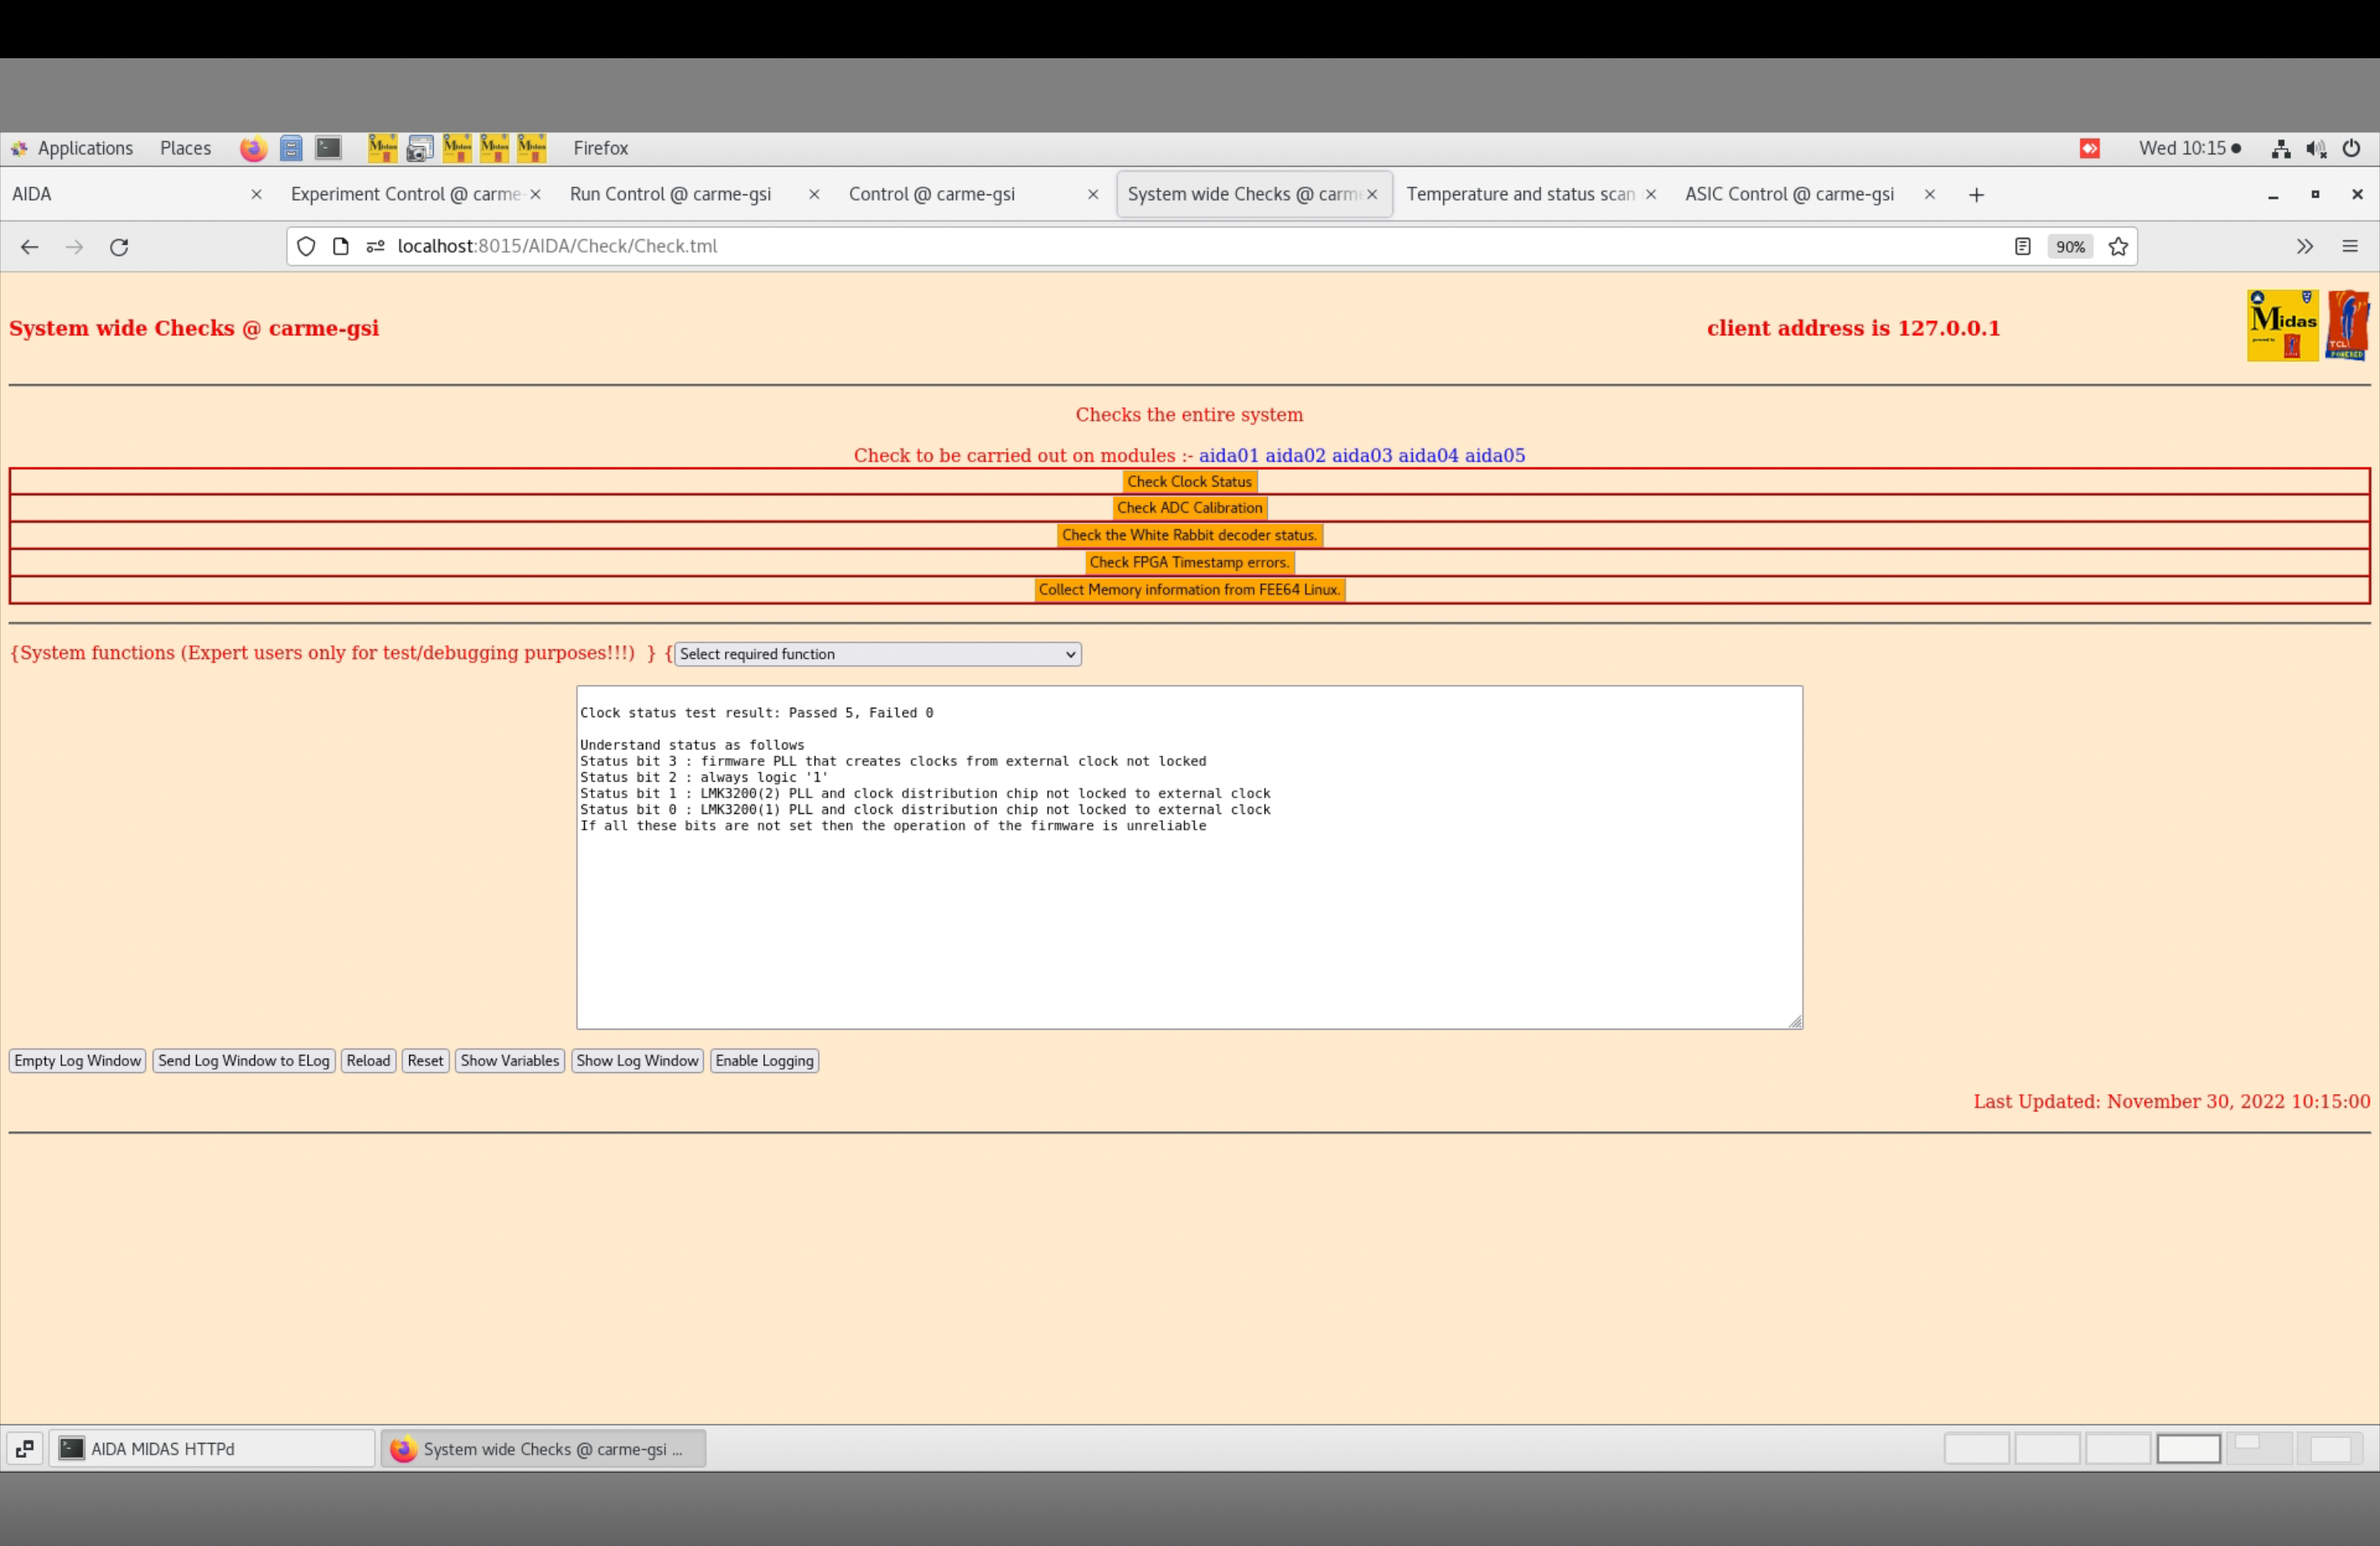The image size is (2380, 1546).
Task: Click the shield tracking protection icon
Action: 306,247
